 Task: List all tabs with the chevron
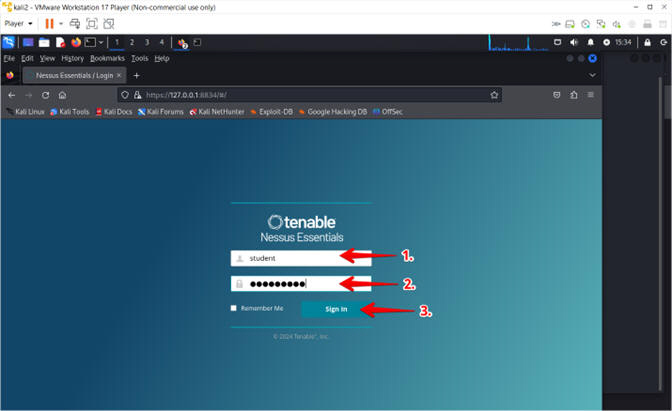[x=592, y=75]
